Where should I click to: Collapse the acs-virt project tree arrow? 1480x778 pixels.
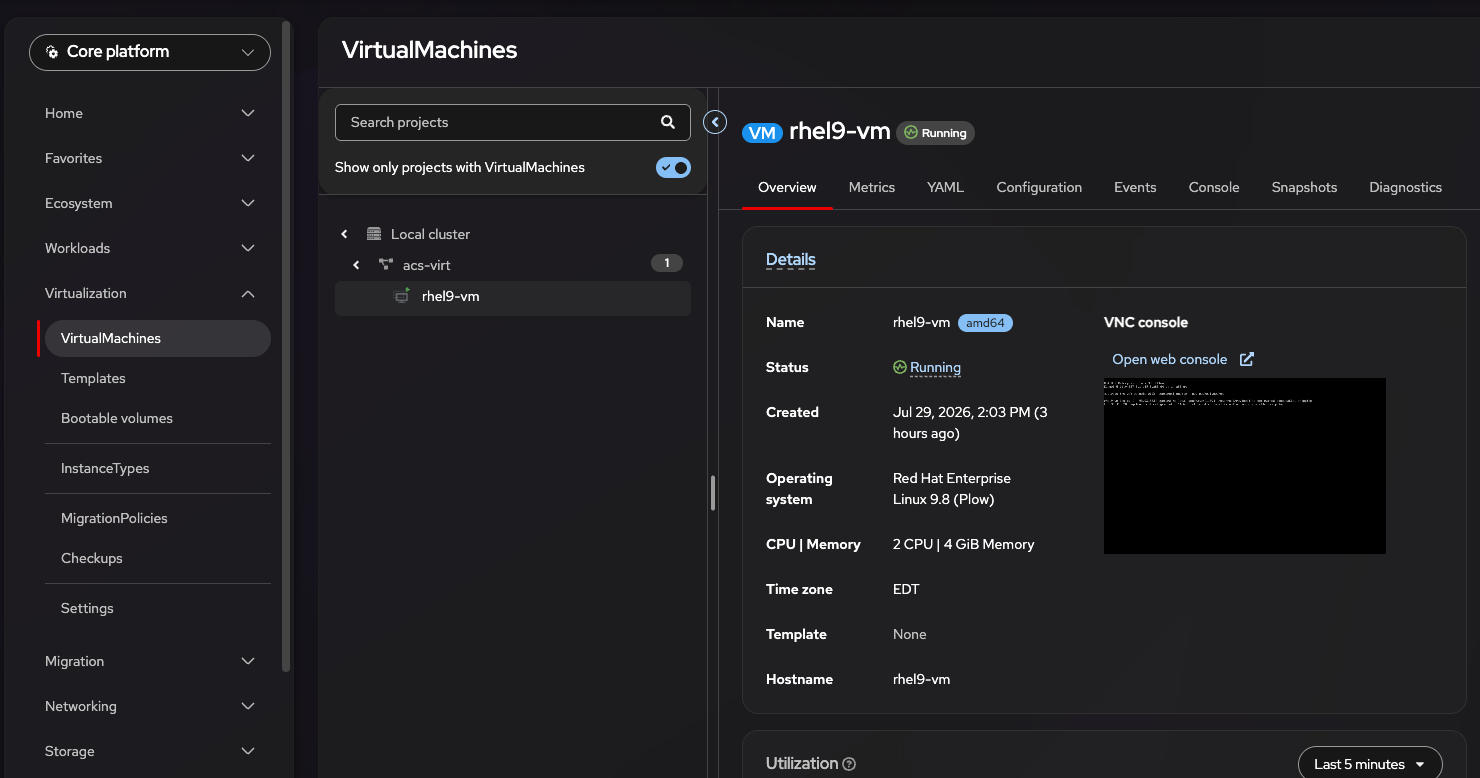pos(356,265)
